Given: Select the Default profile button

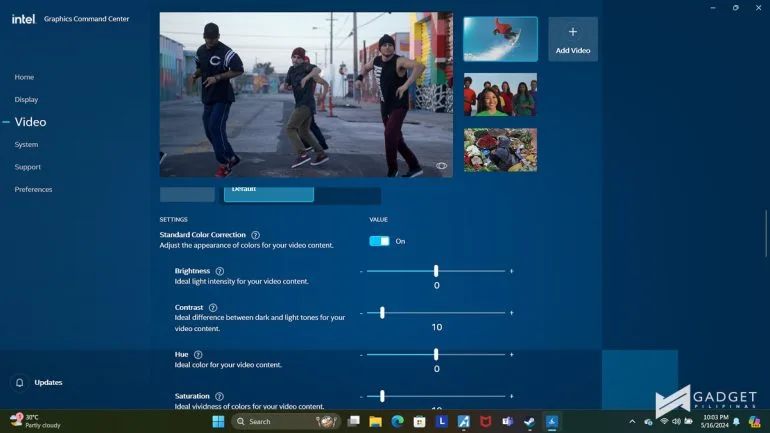Looking at the screenshot, I should [x=269, y=194].
